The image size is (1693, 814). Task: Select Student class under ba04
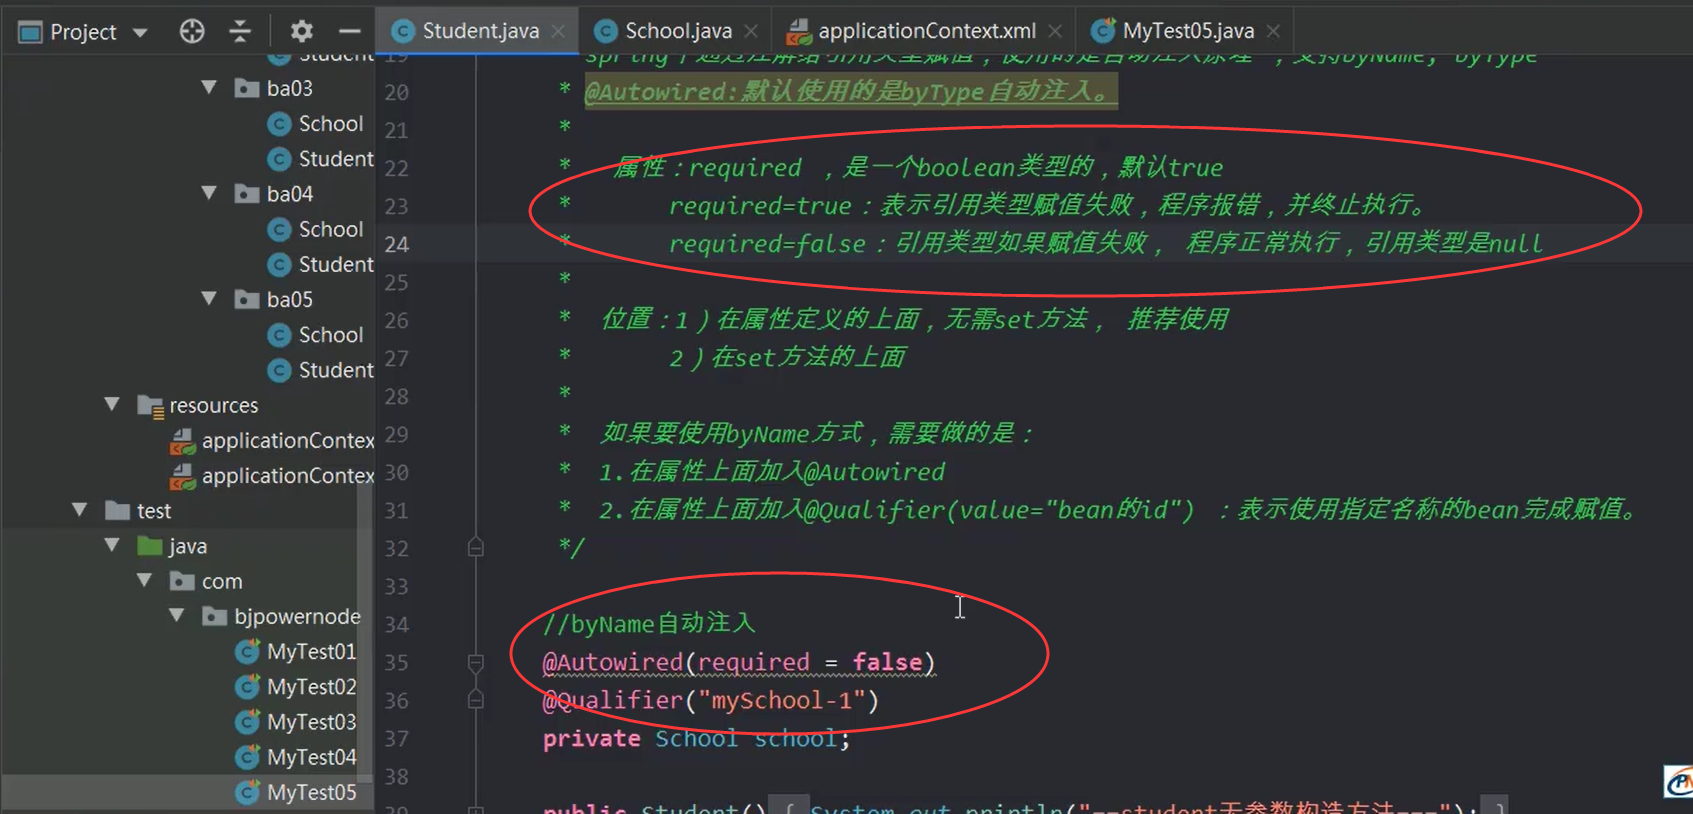coord(336,264)
